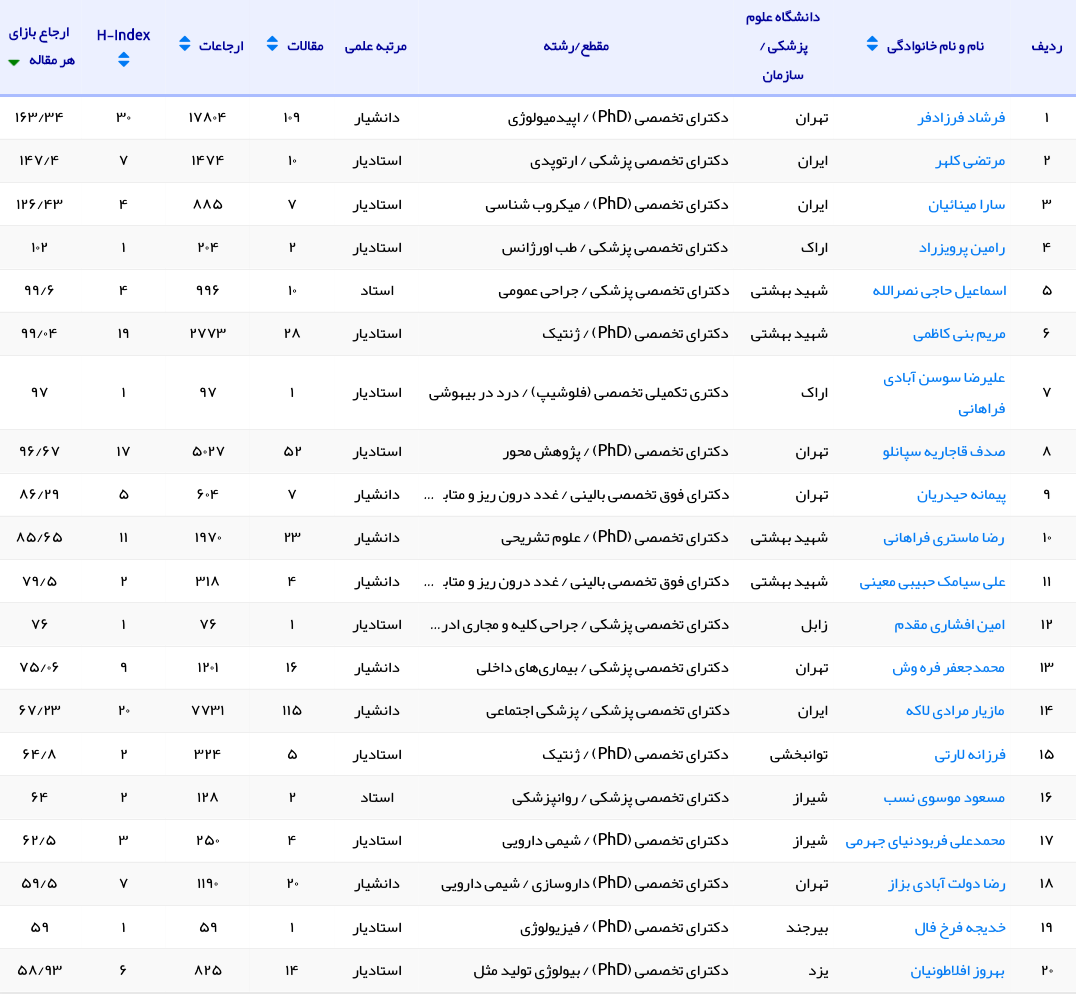Select field فیزیولوژی degree cell

click(x=624, y=928)
